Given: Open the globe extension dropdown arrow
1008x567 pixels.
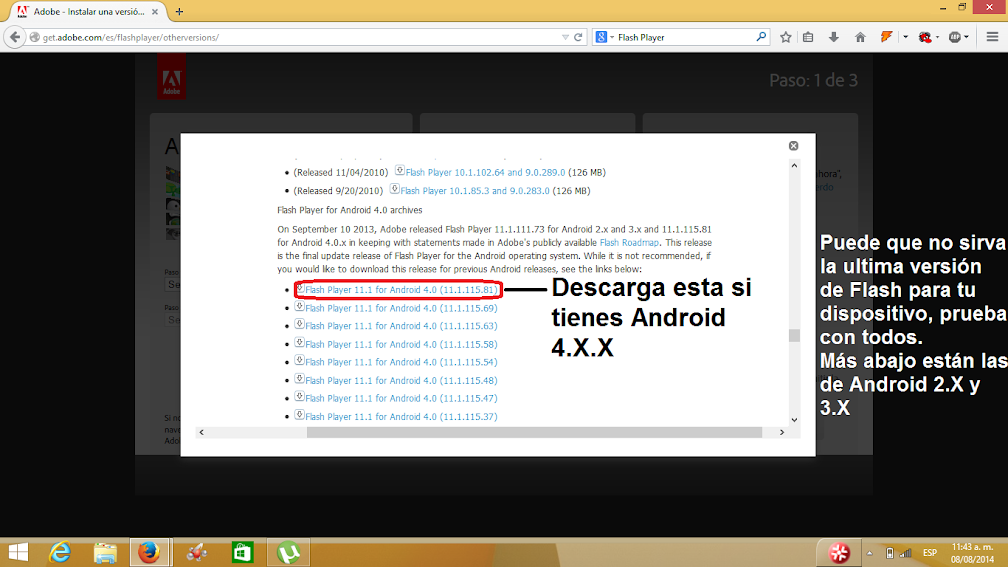Looking at the screenshot, I should (966, 37).
